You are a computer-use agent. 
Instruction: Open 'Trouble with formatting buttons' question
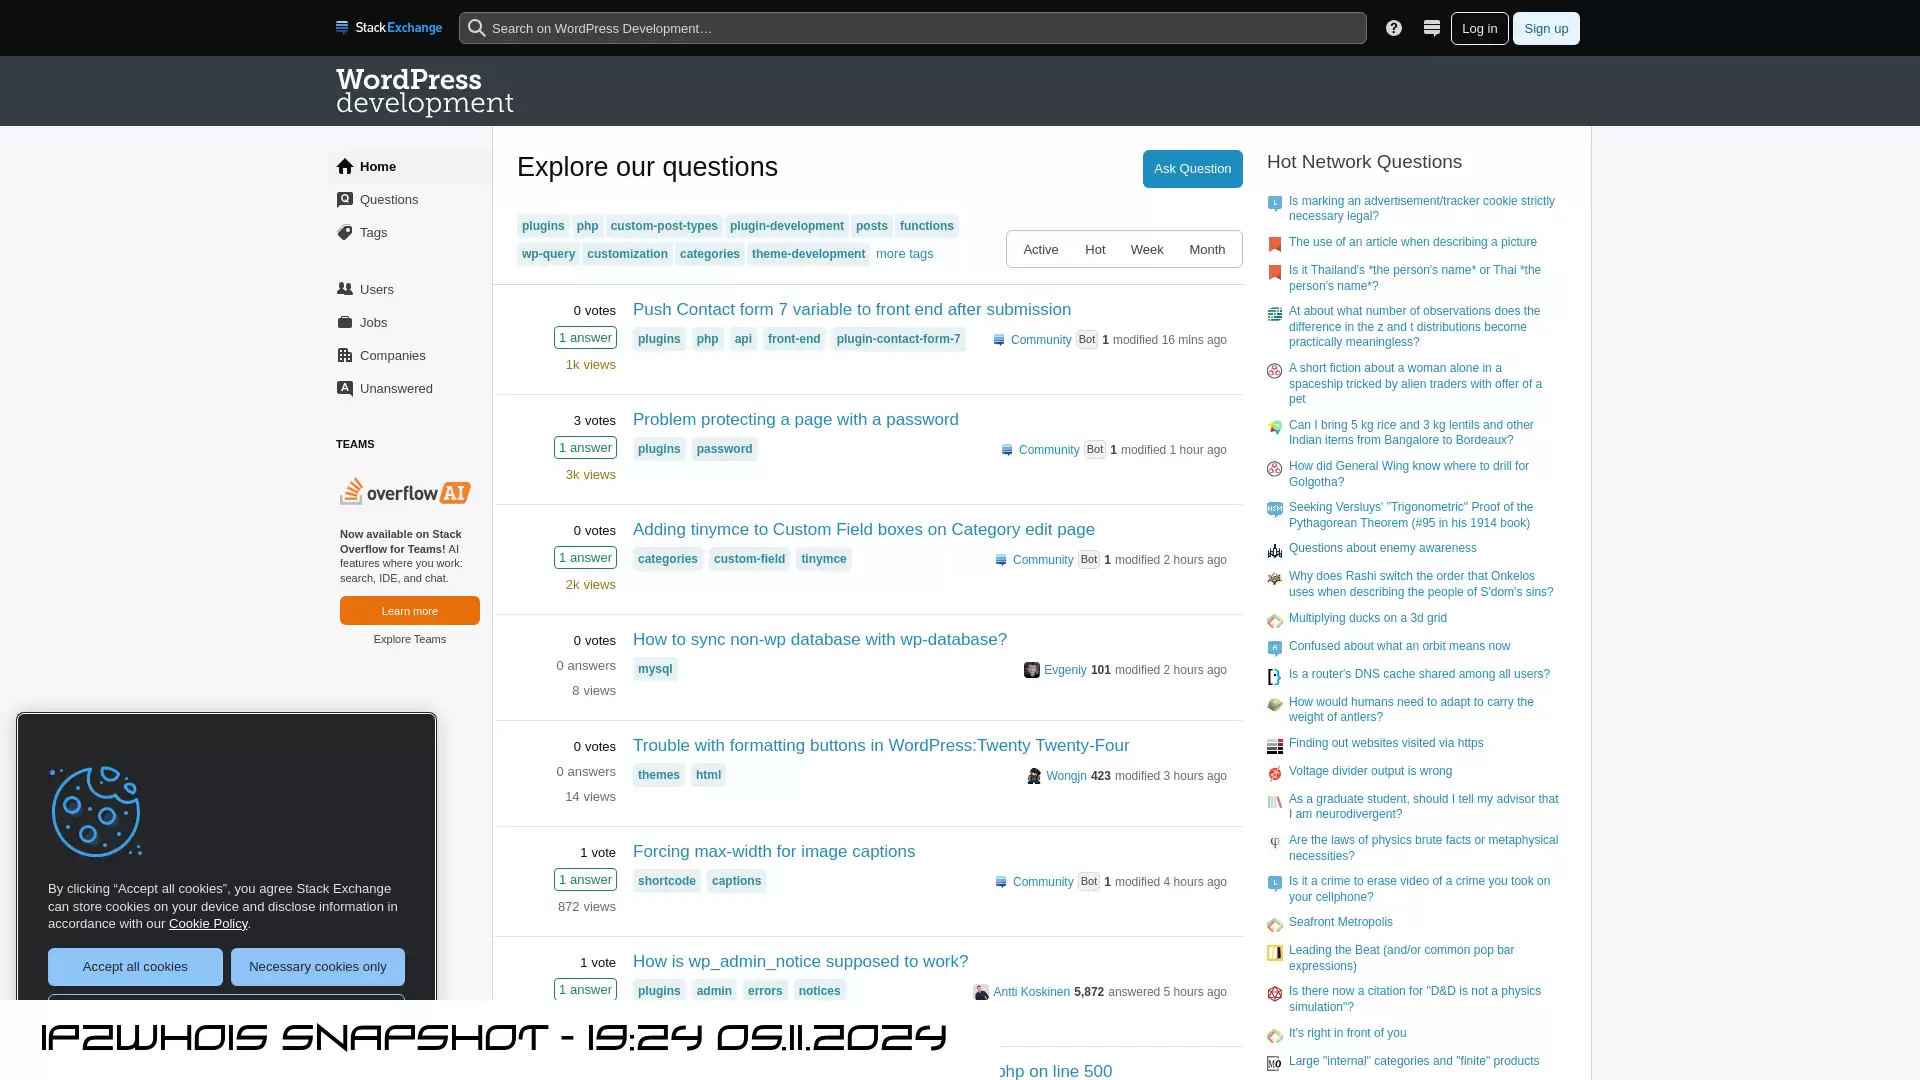881,746
